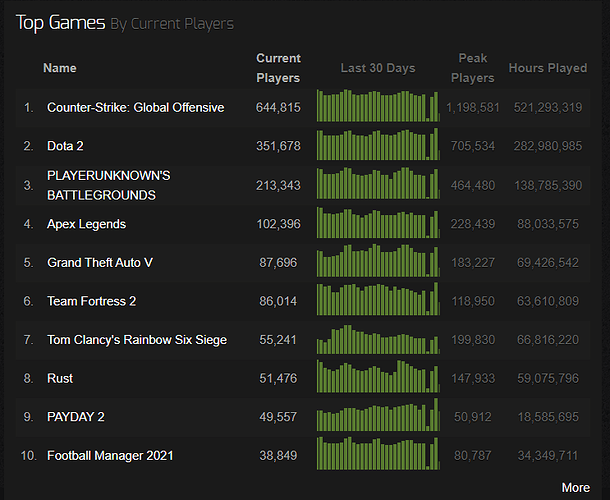Click current players value 55,241

278,340
